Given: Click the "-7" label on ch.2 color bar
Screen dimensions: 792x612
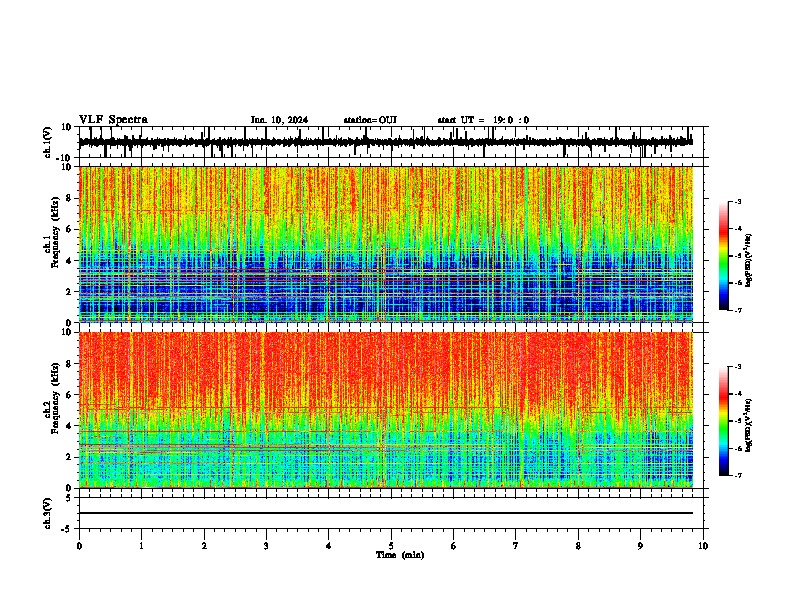Looking at the screenshot, I should coord(738,475).
